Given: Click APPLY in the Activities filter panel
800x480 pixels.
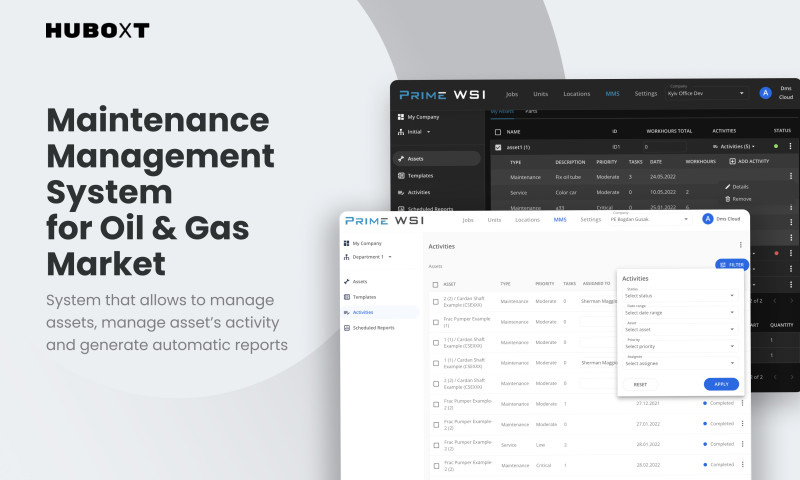Looking at the screenshot, I should pos(721,384).
